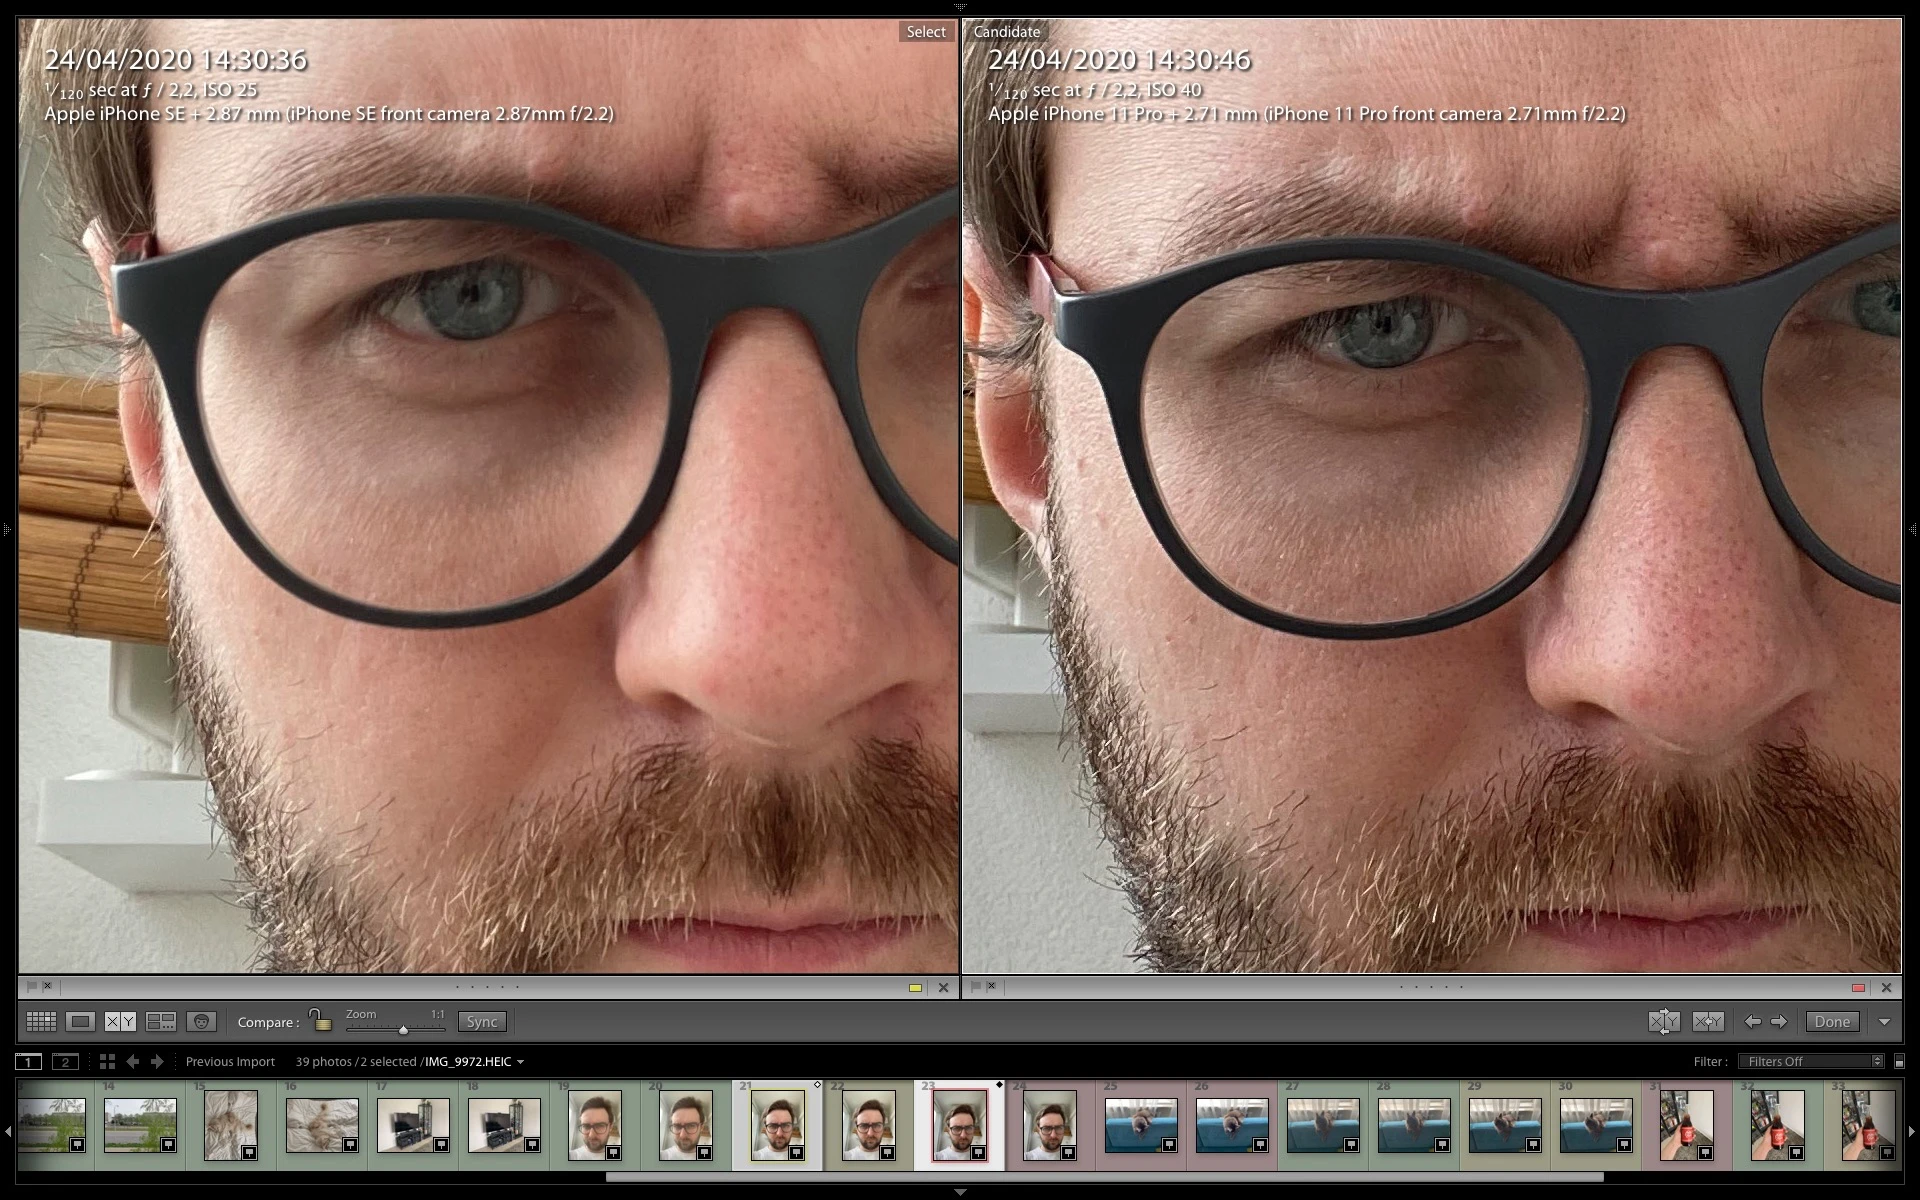Image resolution: width=1920 pixels, height=1200 pixels.
Task: Click Make Select XY icon
Action: click(1708, 1021)
